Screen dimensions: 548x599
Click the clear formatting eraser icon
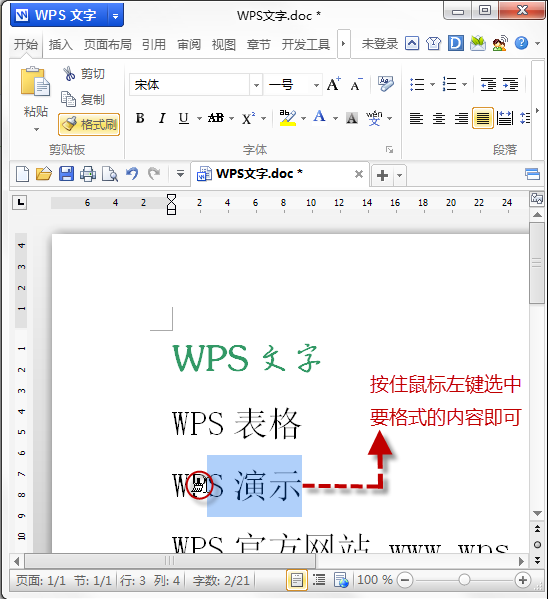click(386, 84)
